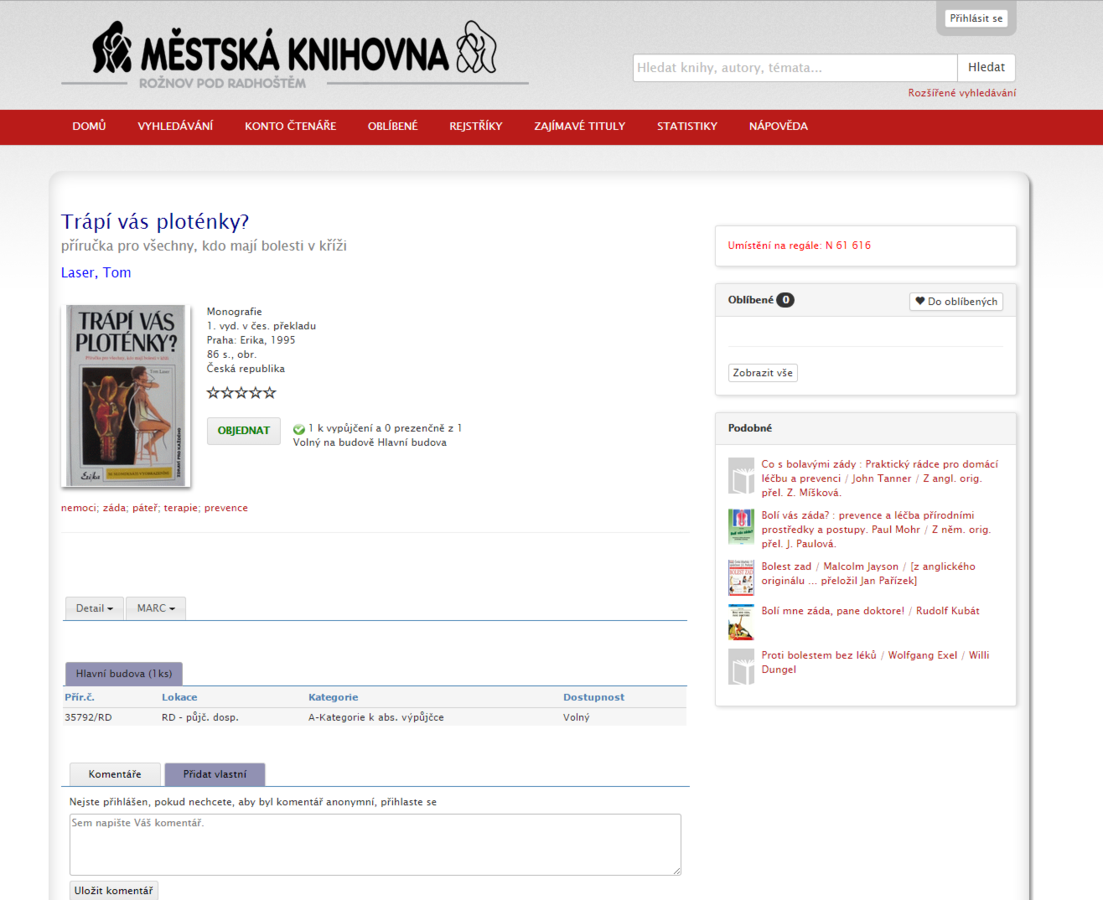Sort by the Lokace column header
The image size is (1103, 900).
pos(179,697)
